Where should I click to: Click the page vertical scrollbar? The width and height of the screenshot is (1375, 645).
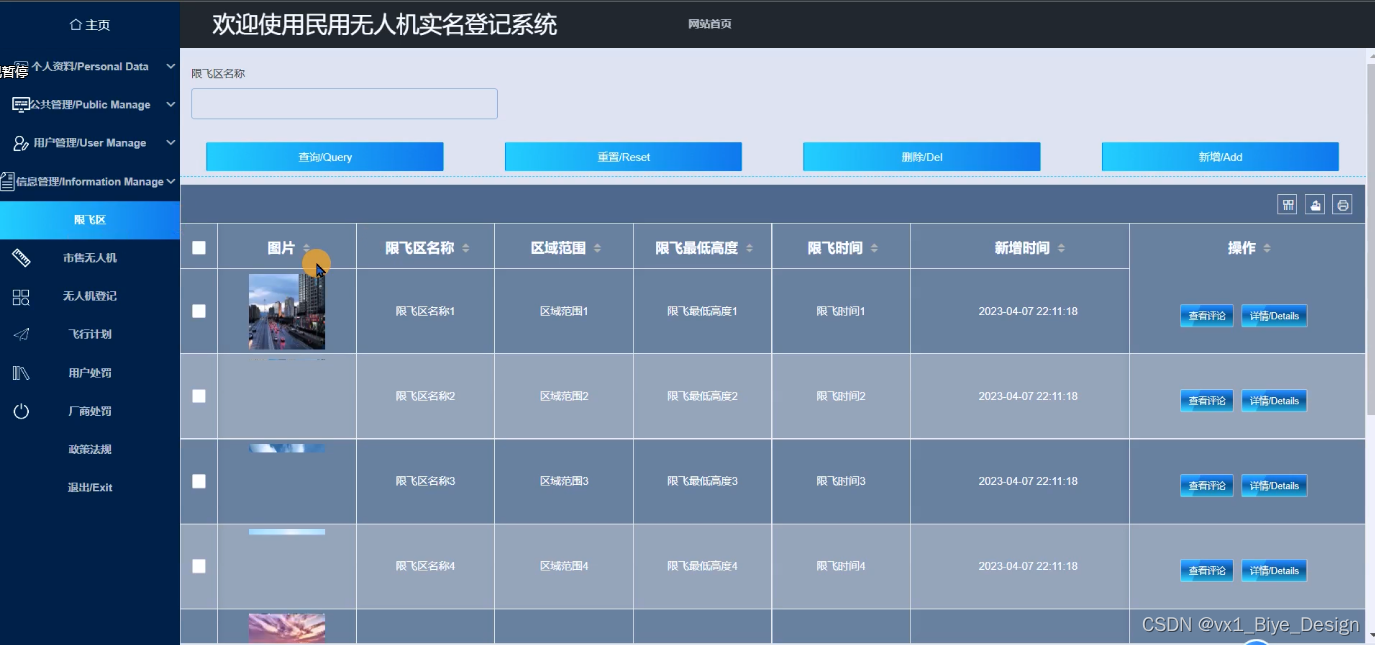tap(1370, 240)
